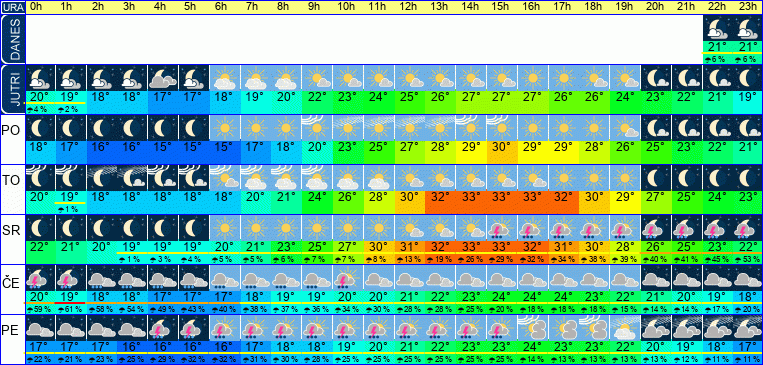The image size is (763, 365).
Task: Select the JUTRI 23h clear moon icon
Action: click(x=748, y=78)
